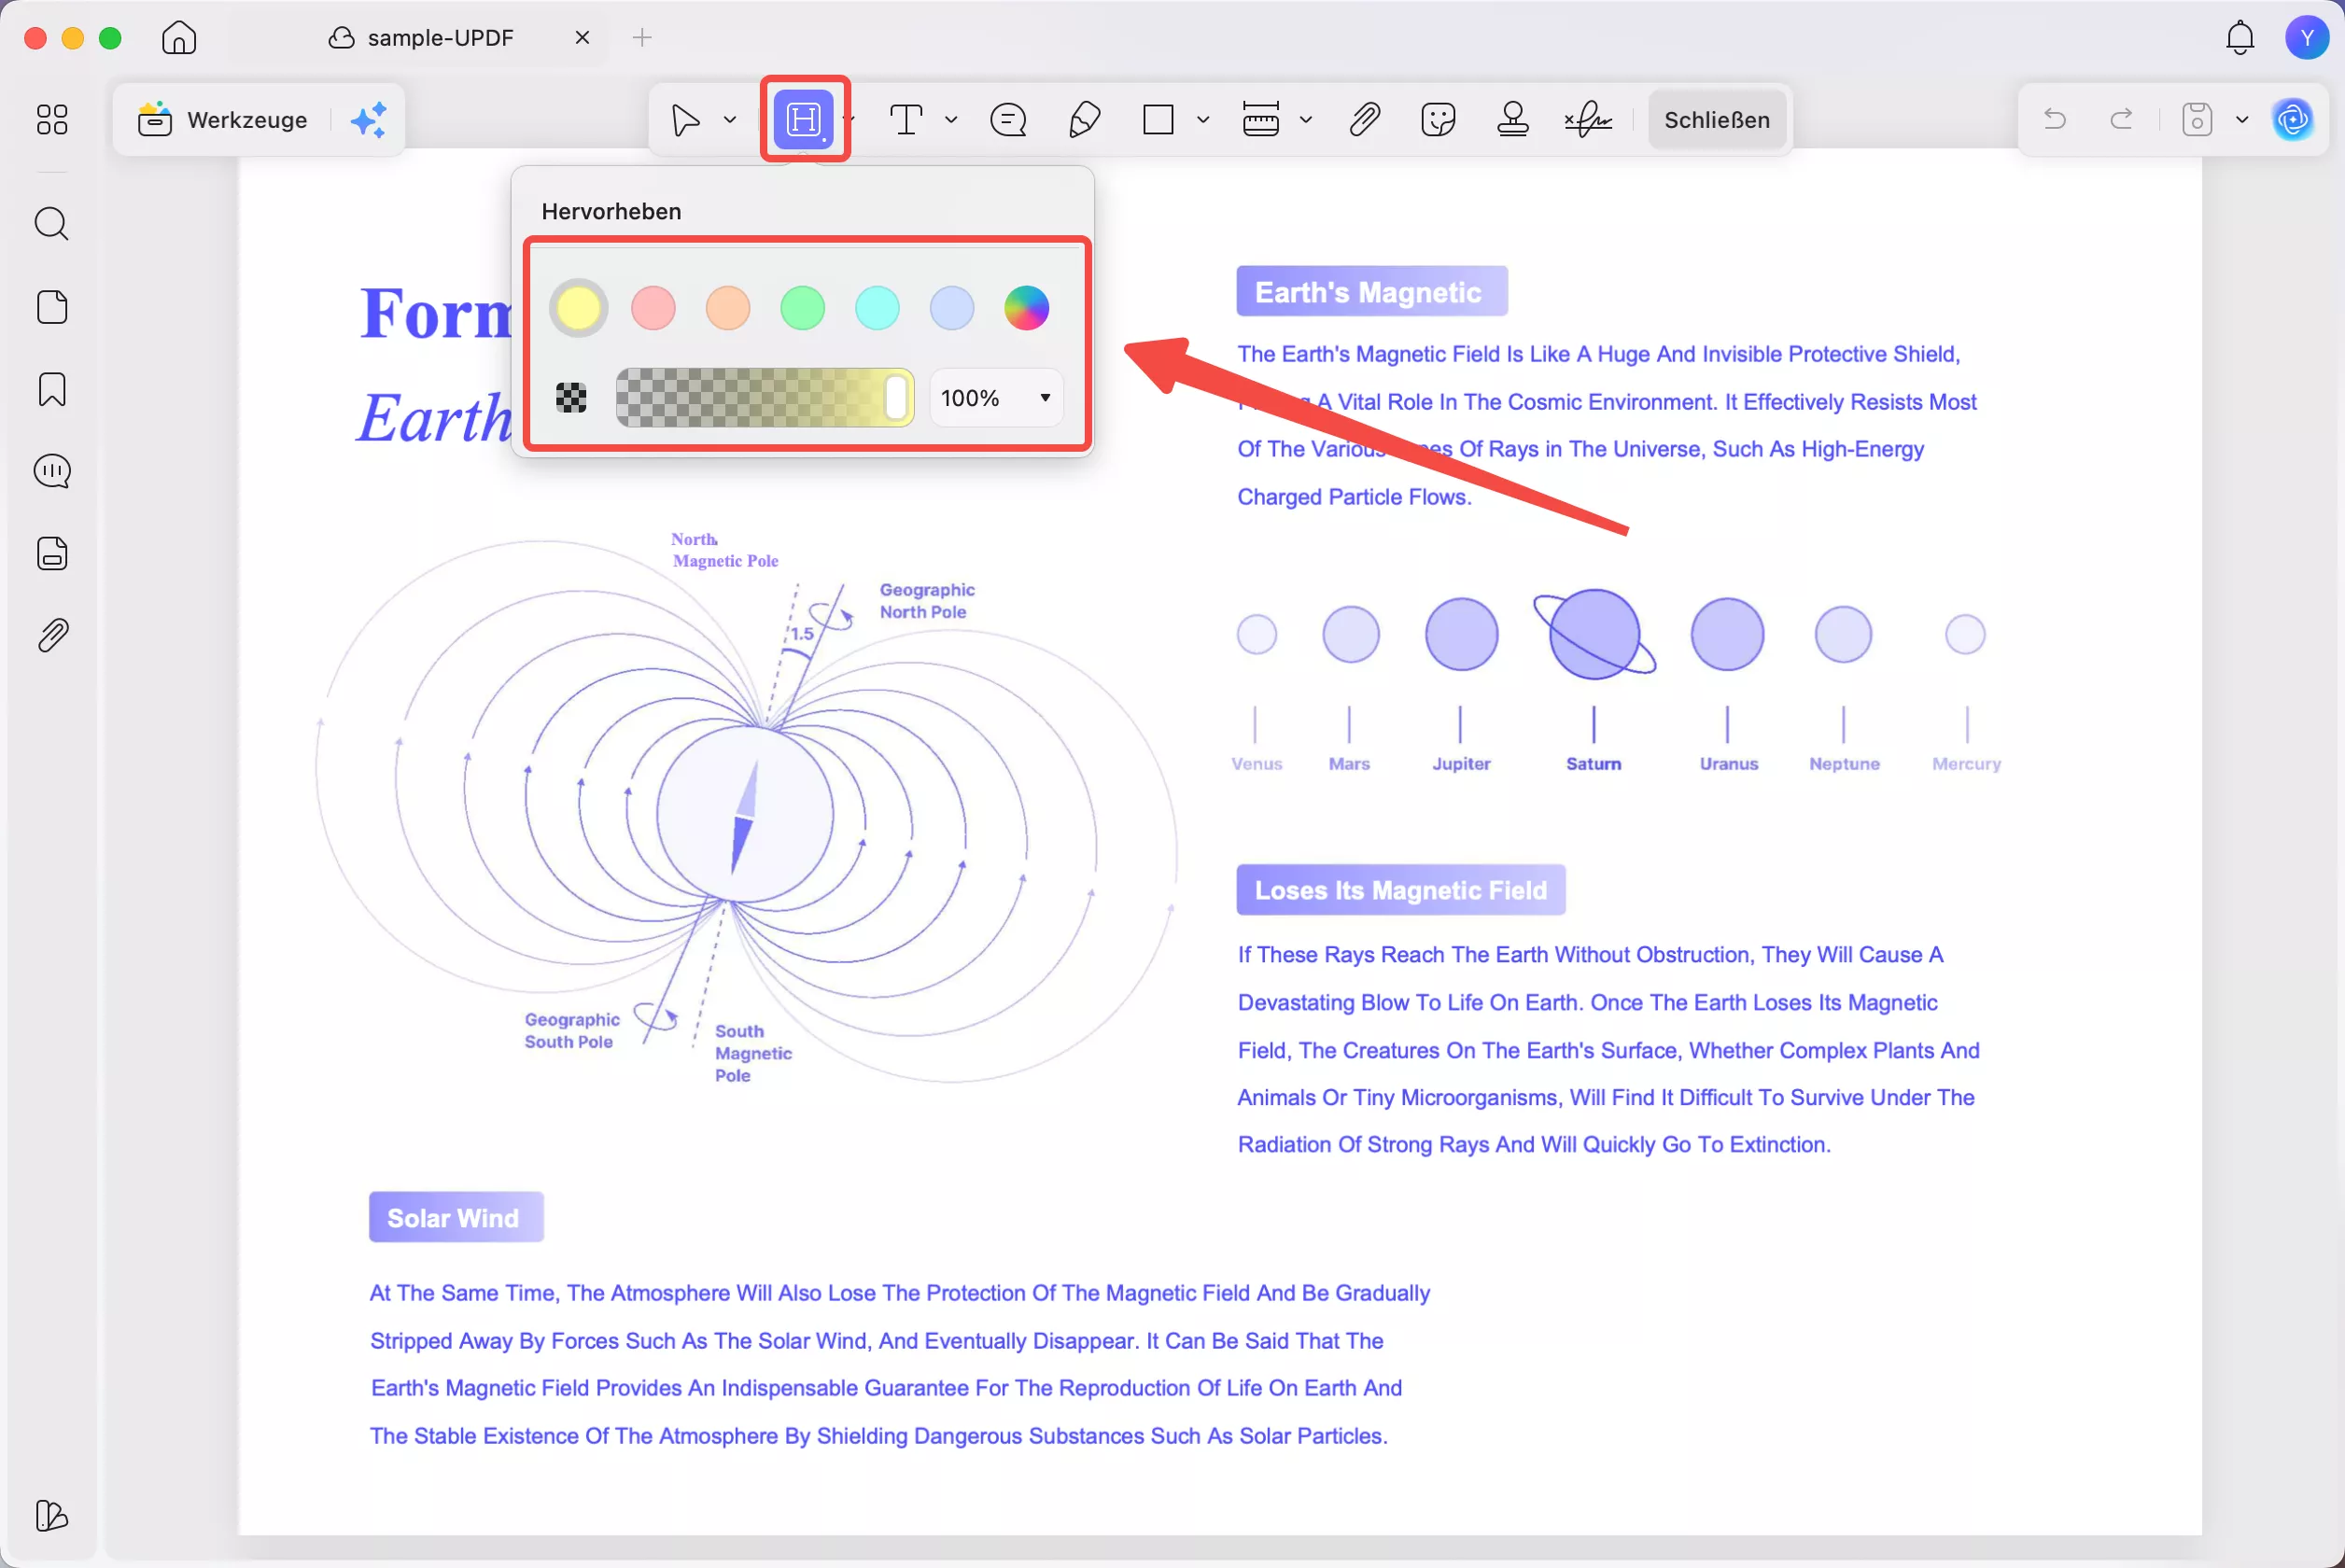Select the pencil drawing tool
Viewport: 2345px width, 1568px height.
tap(1084, 119)
